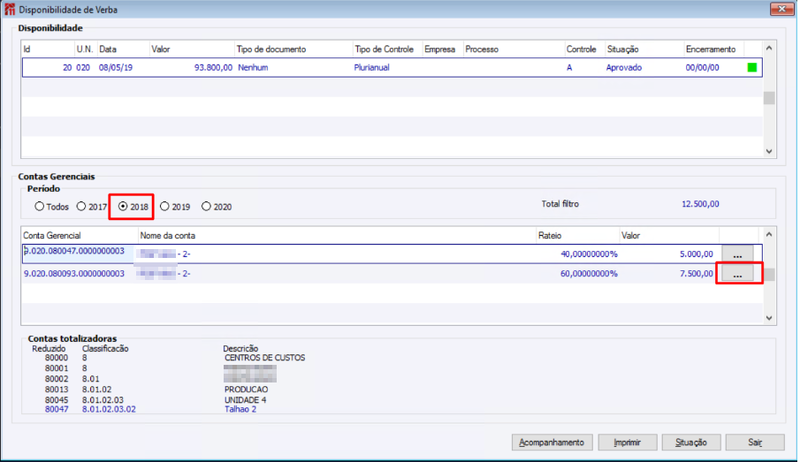The image size is (800, 462).
Task: Click the Disponibilidade grid scrollbar thumb
Action: coord(769,97)
